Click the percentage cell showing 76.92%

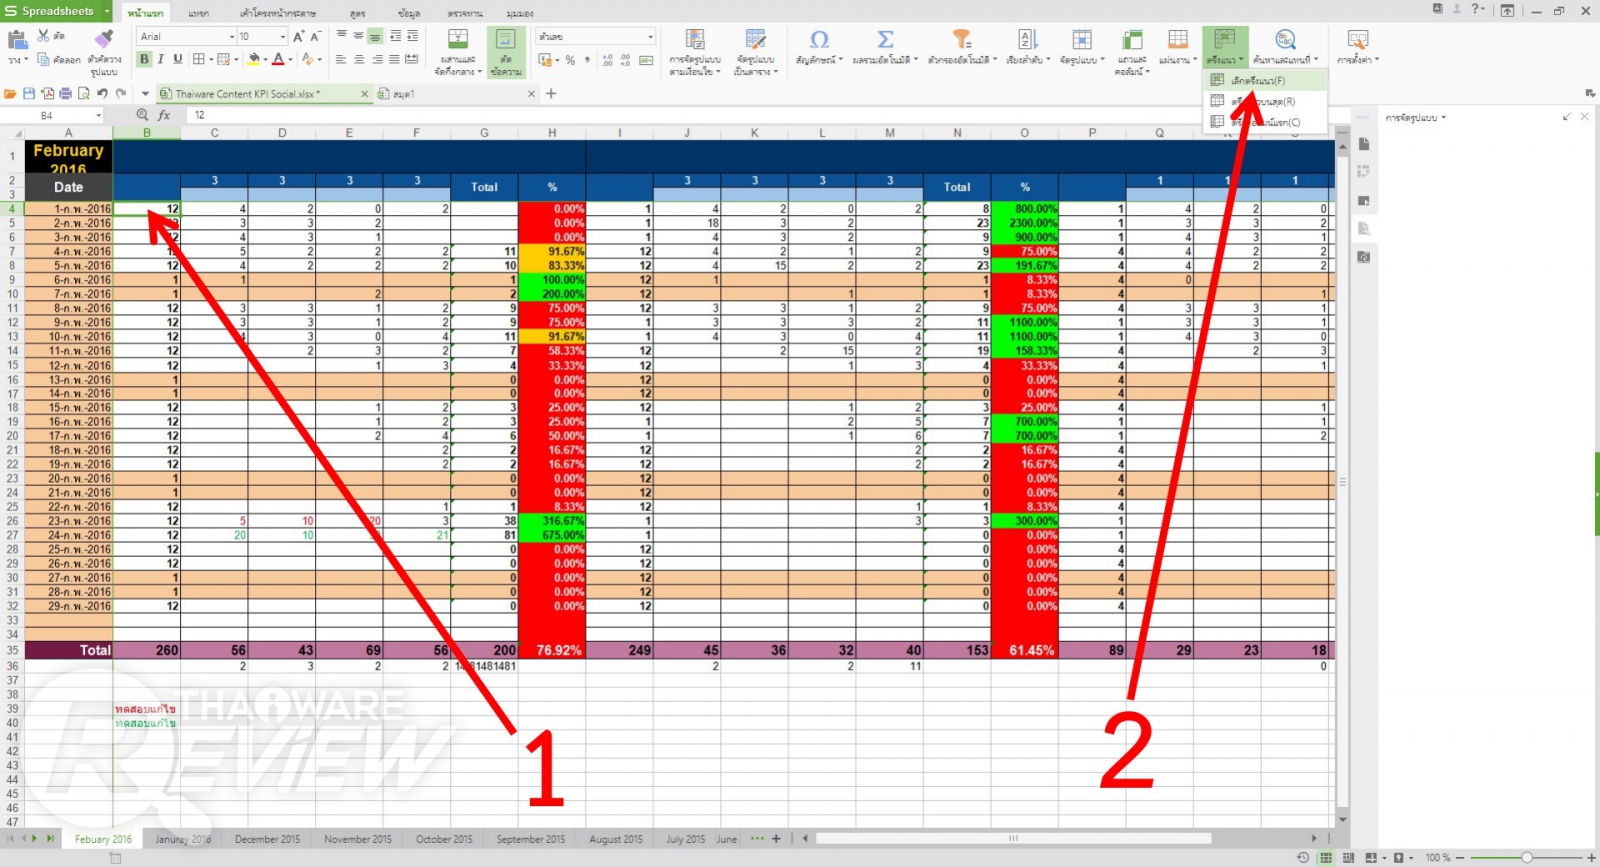(552, 650)
